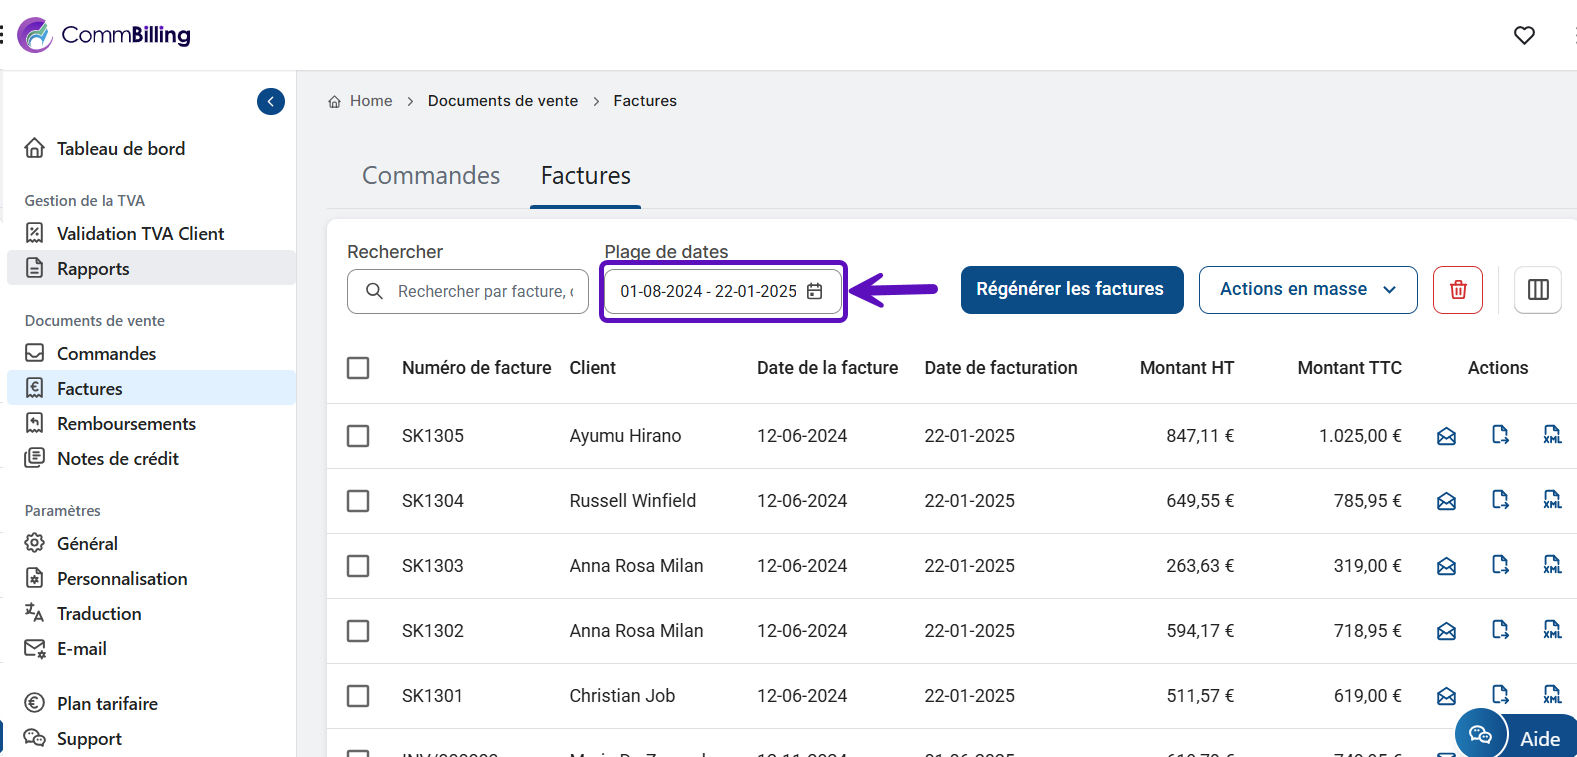This screenshot has width=1577, height=757.
Task: Send invoice SK1305 by email icon
Action: pos(1446,436)
